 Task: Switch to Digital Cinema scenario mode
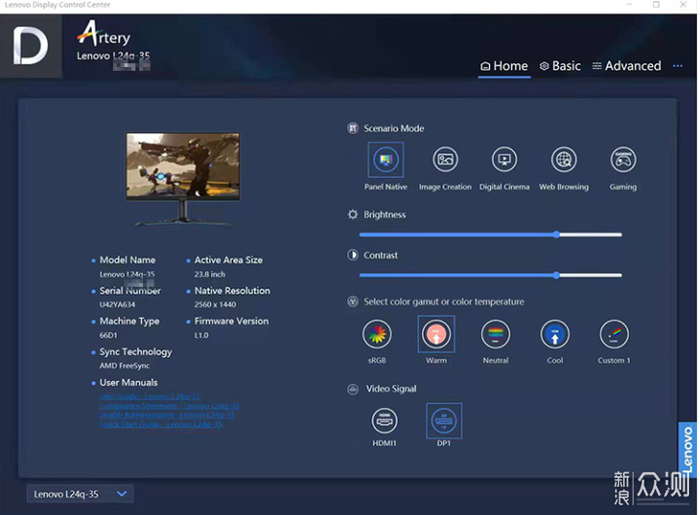pyautogui.click(x=504, y=160)
